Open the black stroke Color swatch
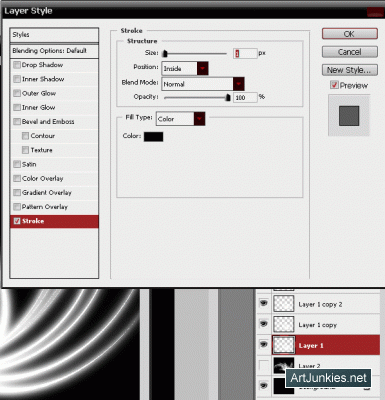This screenshot has width=385, height=400. point(153,136)
